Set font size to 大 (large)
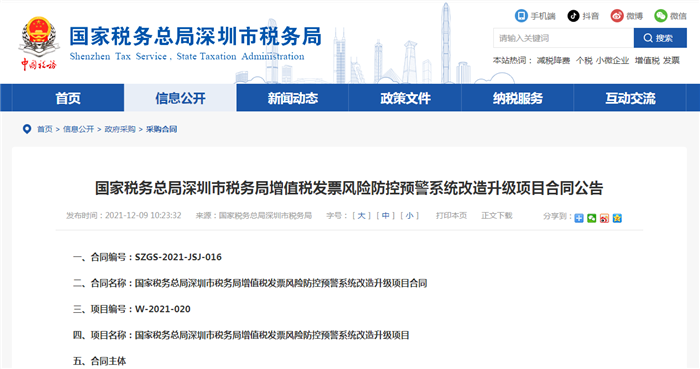The width and height of the screenshot is (700, 369). coord(361,216)
